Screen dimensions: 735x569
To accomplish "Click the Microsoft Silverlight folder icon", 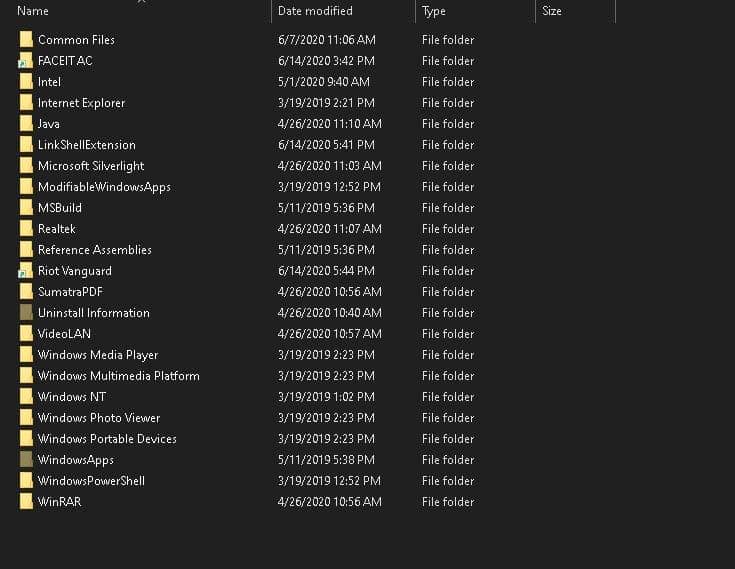I will point(26,165).
